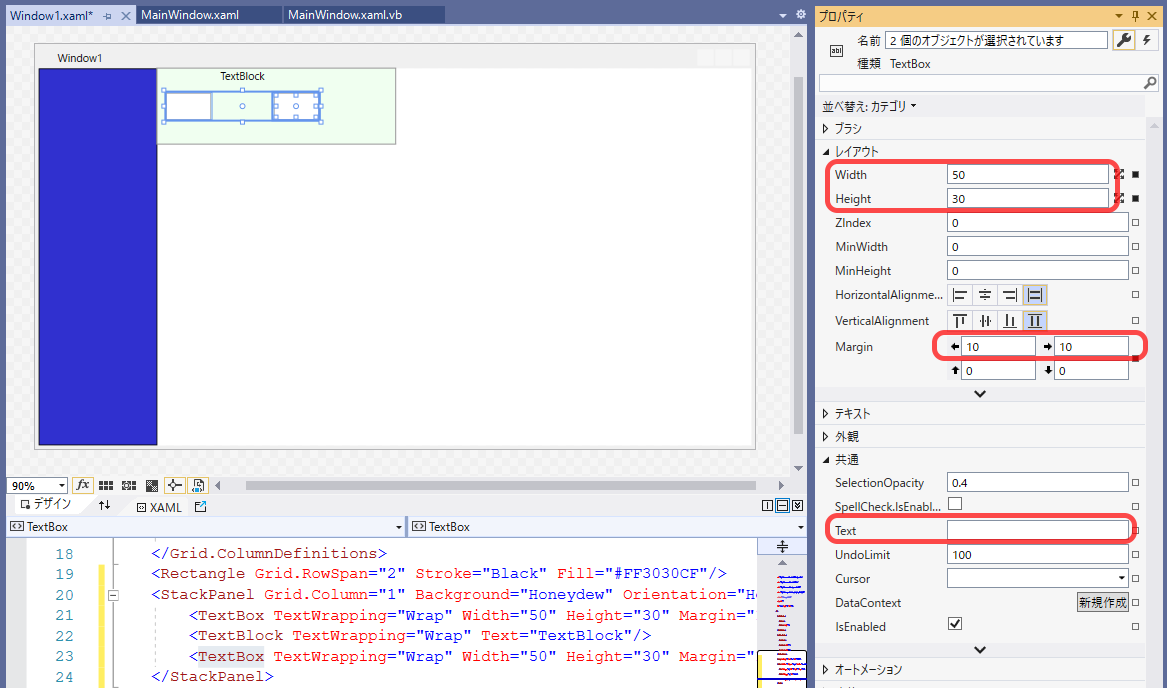Click the show snap grid icon
The height and width of the screenshot is (689, 1167).
pyautogui.click(x=107, y=485)
